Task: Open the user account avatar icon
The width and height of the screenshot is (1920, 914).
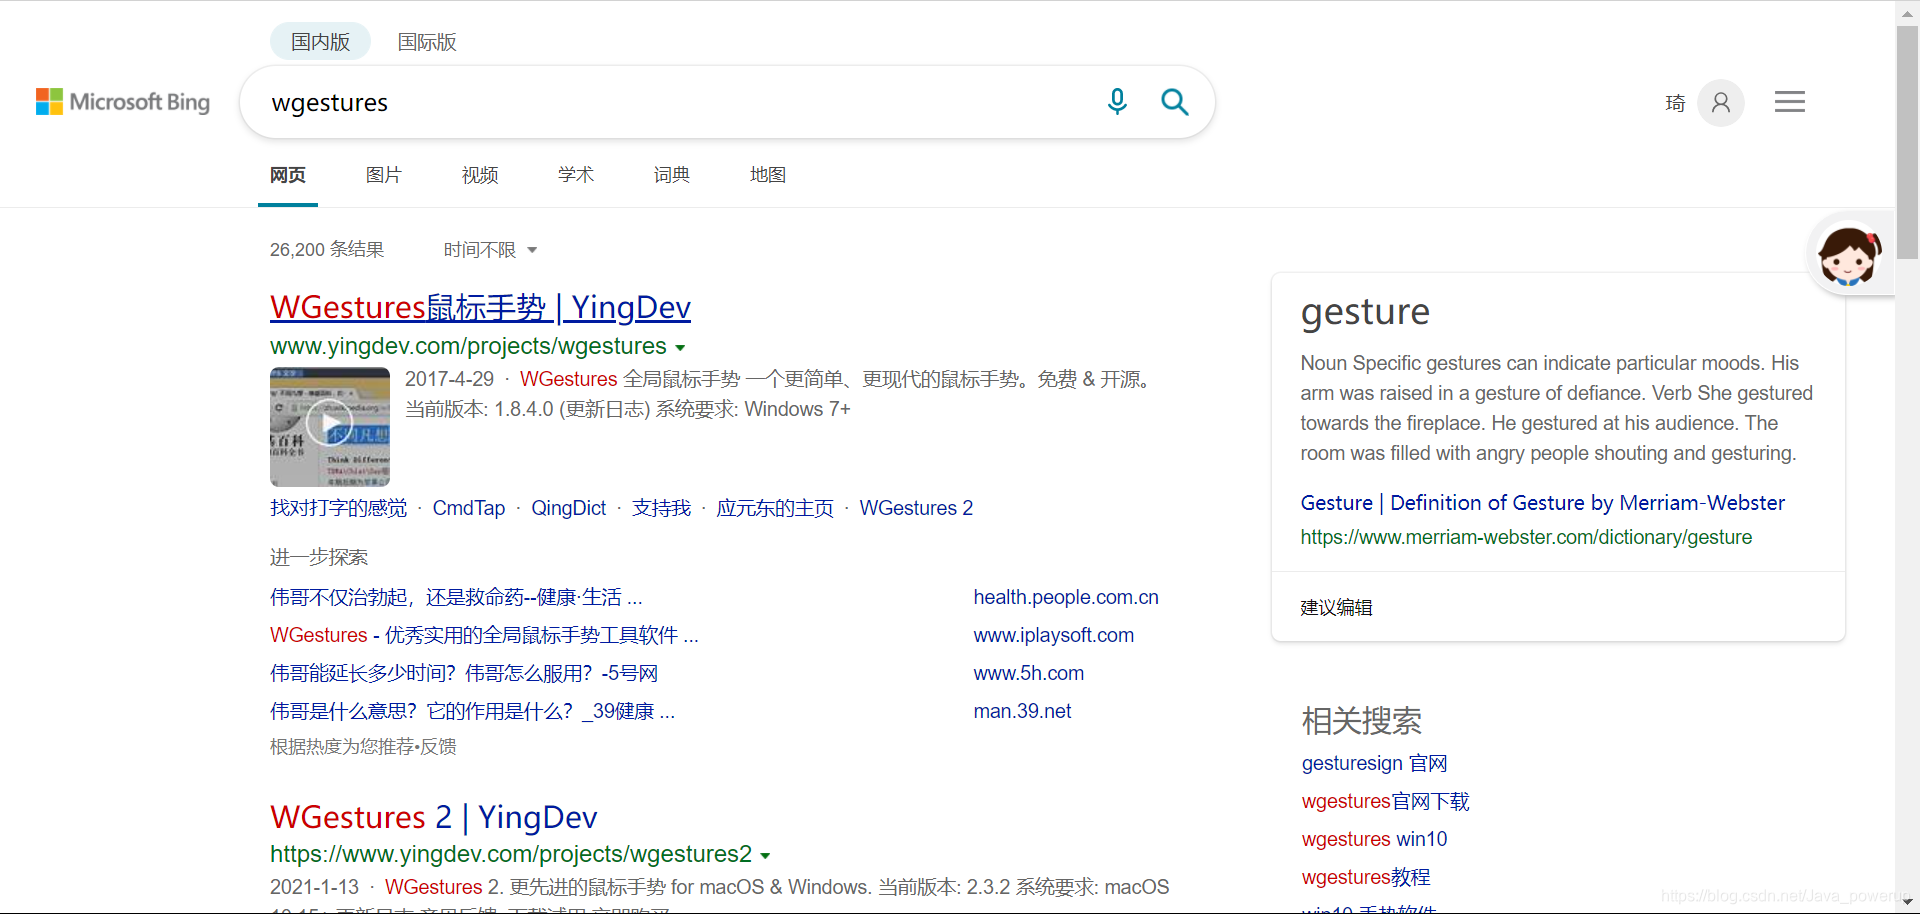Action: pyautogui.click(x=1721, y=102)
